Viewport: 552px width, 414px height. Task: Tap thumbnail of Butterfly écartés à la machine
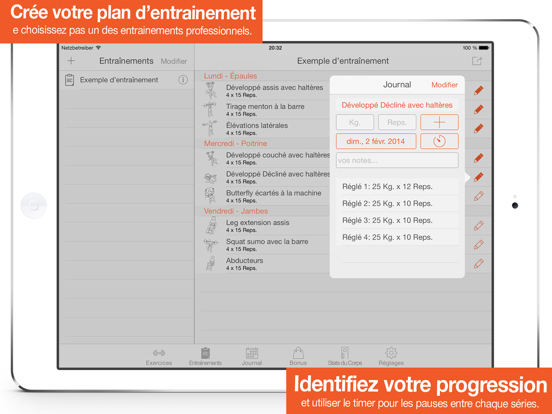211,196
